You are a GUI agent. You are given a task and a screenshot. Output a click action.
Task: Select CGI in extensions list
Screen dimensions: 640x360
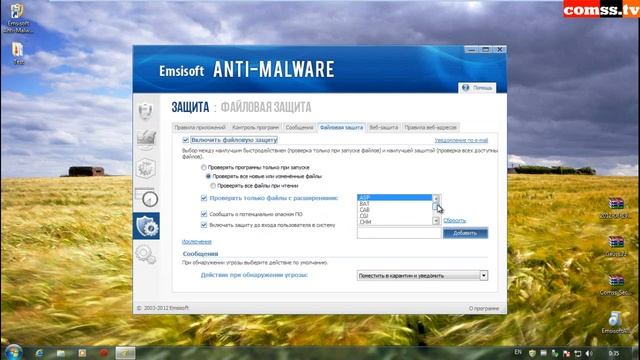pos(394,216)
